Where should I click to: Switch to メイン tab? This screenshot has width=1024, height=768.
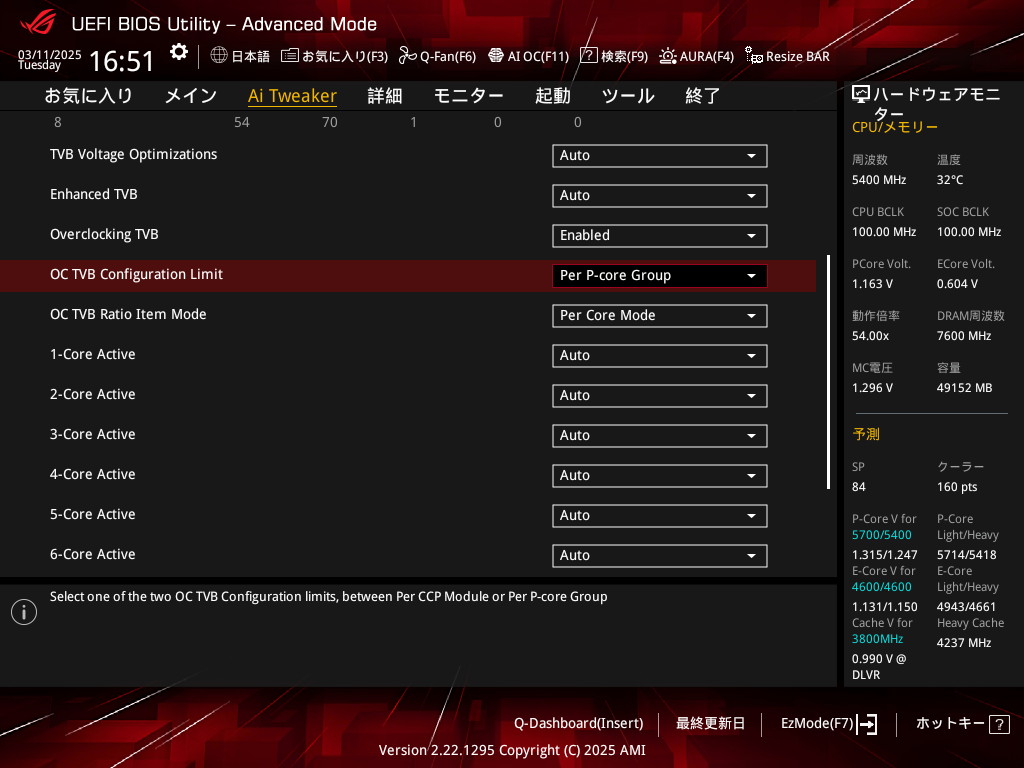191,96
